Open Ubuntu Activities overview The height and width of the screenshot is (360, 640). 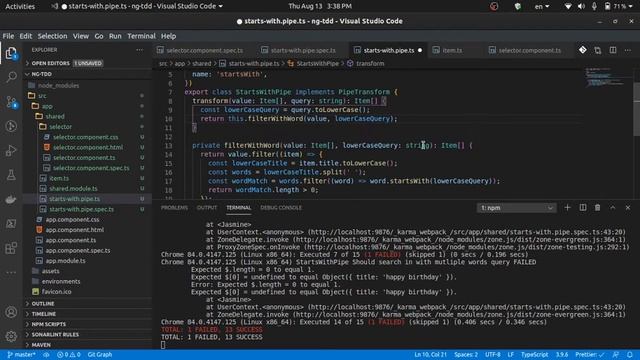point(20,6)
